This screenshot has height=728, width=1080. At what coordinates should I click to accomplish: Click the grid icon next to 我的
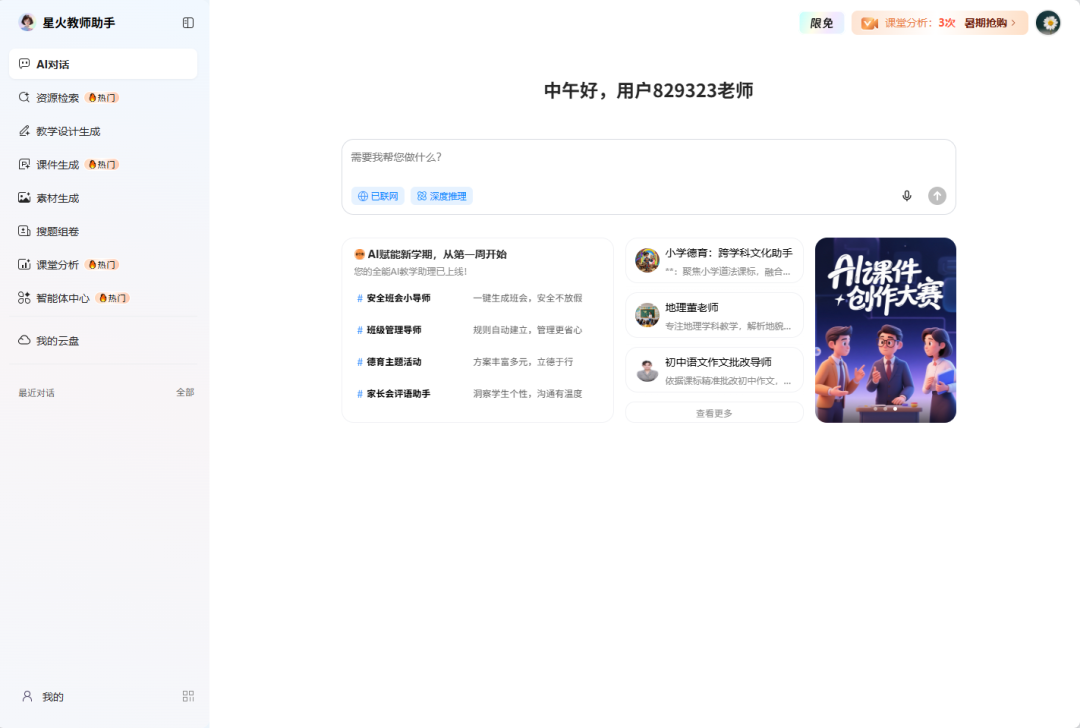(187, 696)
